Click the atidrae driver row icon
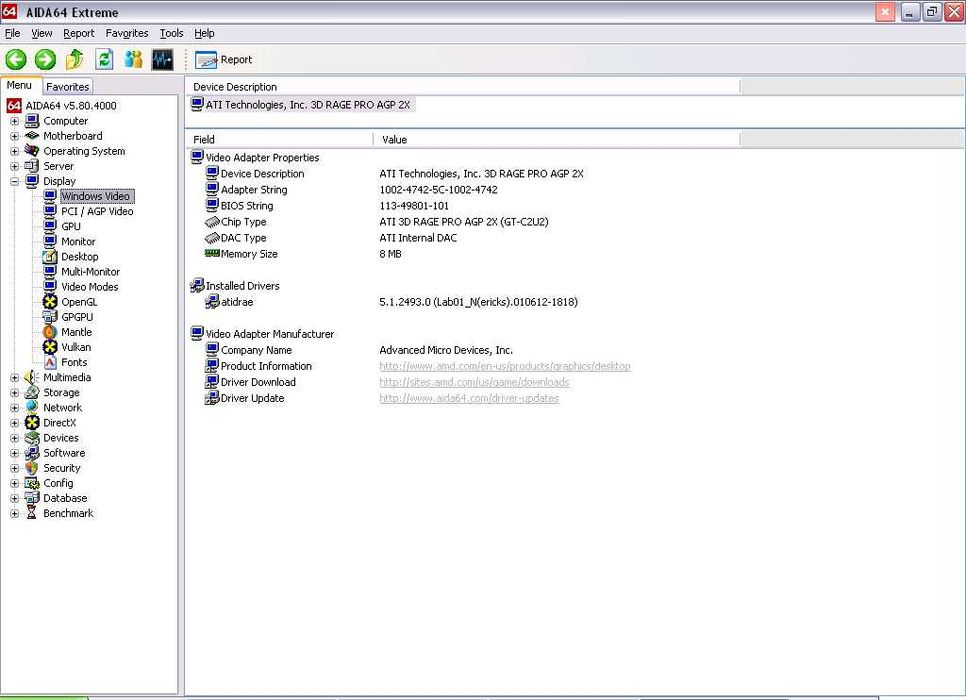The image size is (966, 700). pyautogui.click(x=212, y=302)
